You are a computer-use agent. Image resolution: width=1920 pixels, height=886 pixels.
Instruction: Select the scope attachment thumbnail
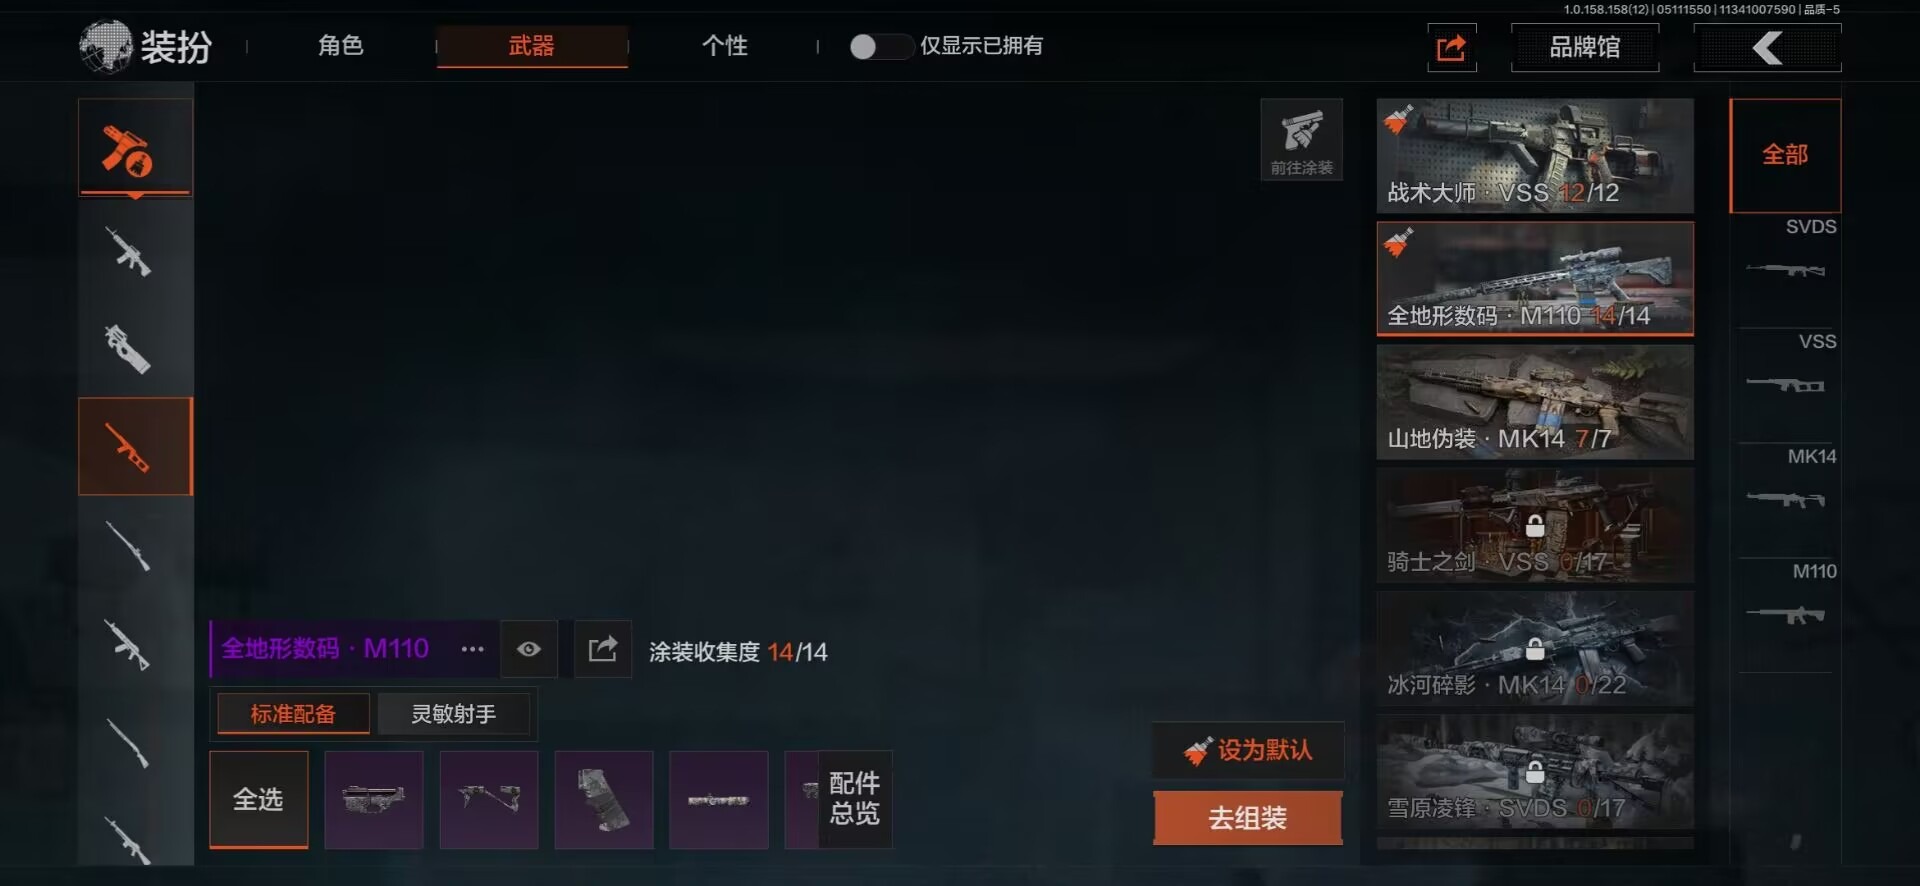[718, 800]
